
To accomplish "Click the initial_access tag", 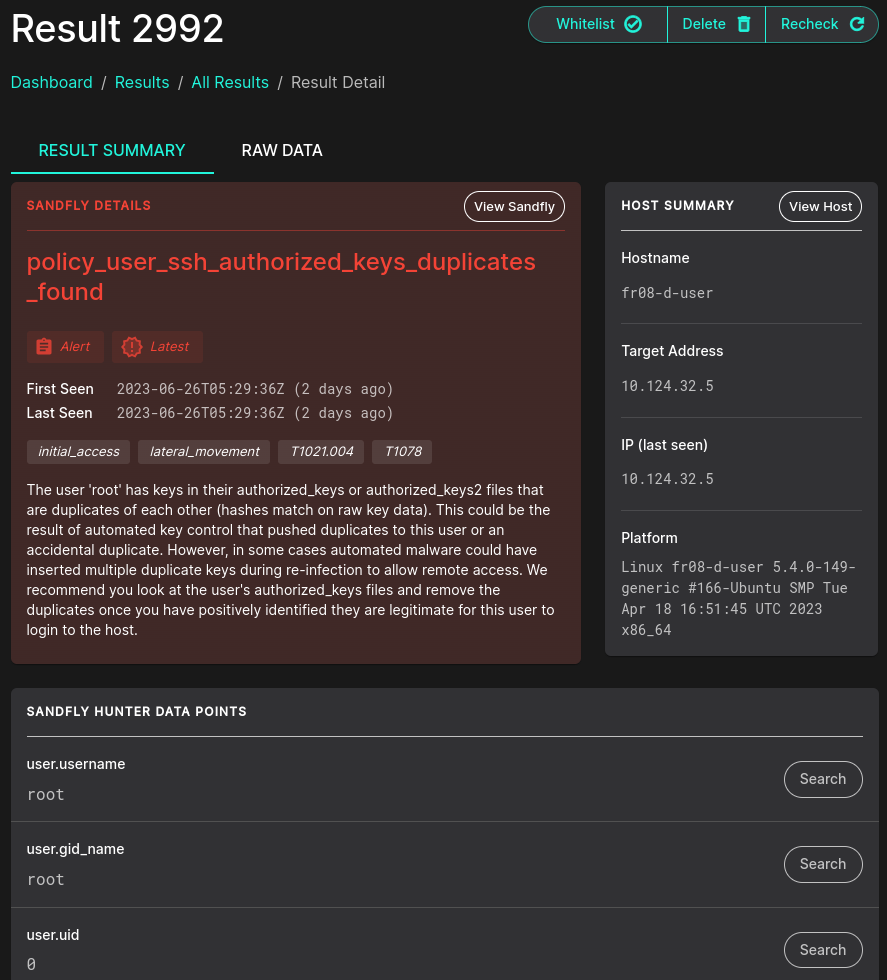I will [78, 451].
